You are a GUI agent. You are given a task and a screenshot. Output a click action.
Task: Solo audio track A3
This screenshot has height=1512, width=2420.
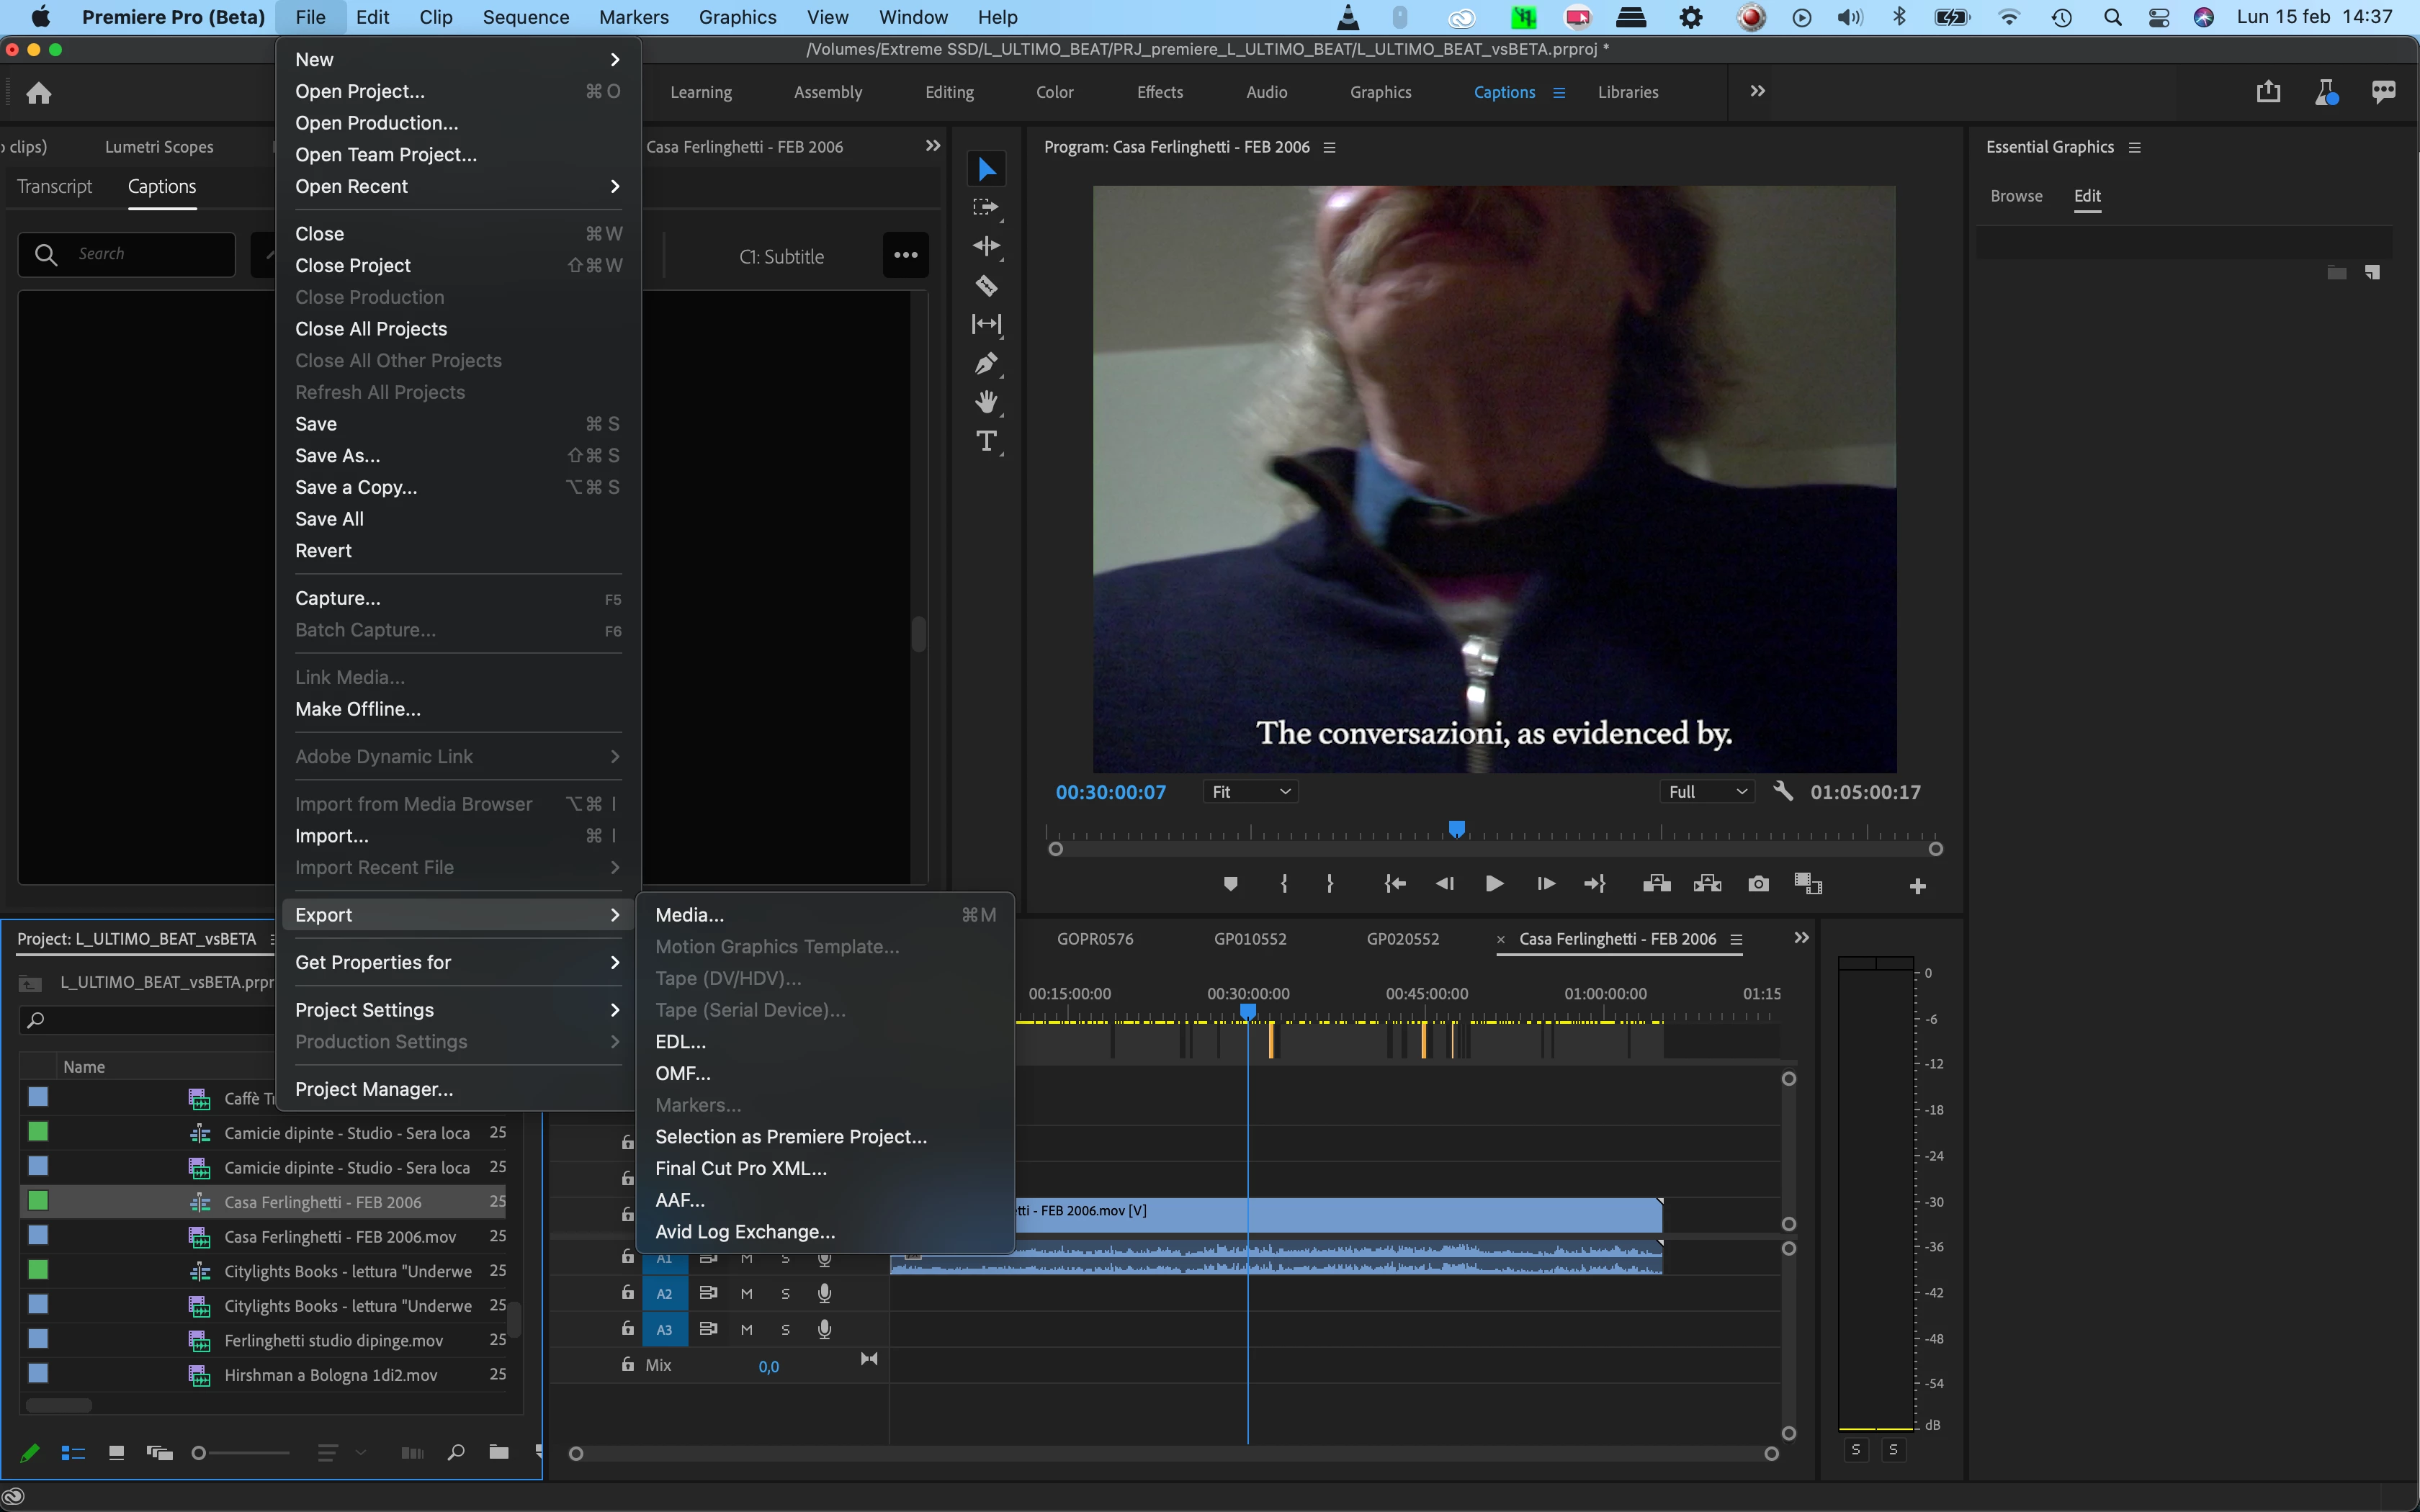pyautogui.click(x=785, y=1330)
